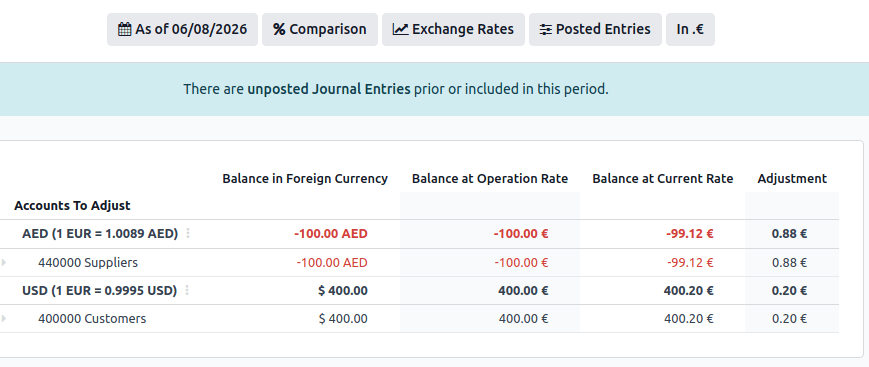The height and width of the screenshot is (367, 869).
Task: Expand the 400000 Customers row
Action: (4, 318)
